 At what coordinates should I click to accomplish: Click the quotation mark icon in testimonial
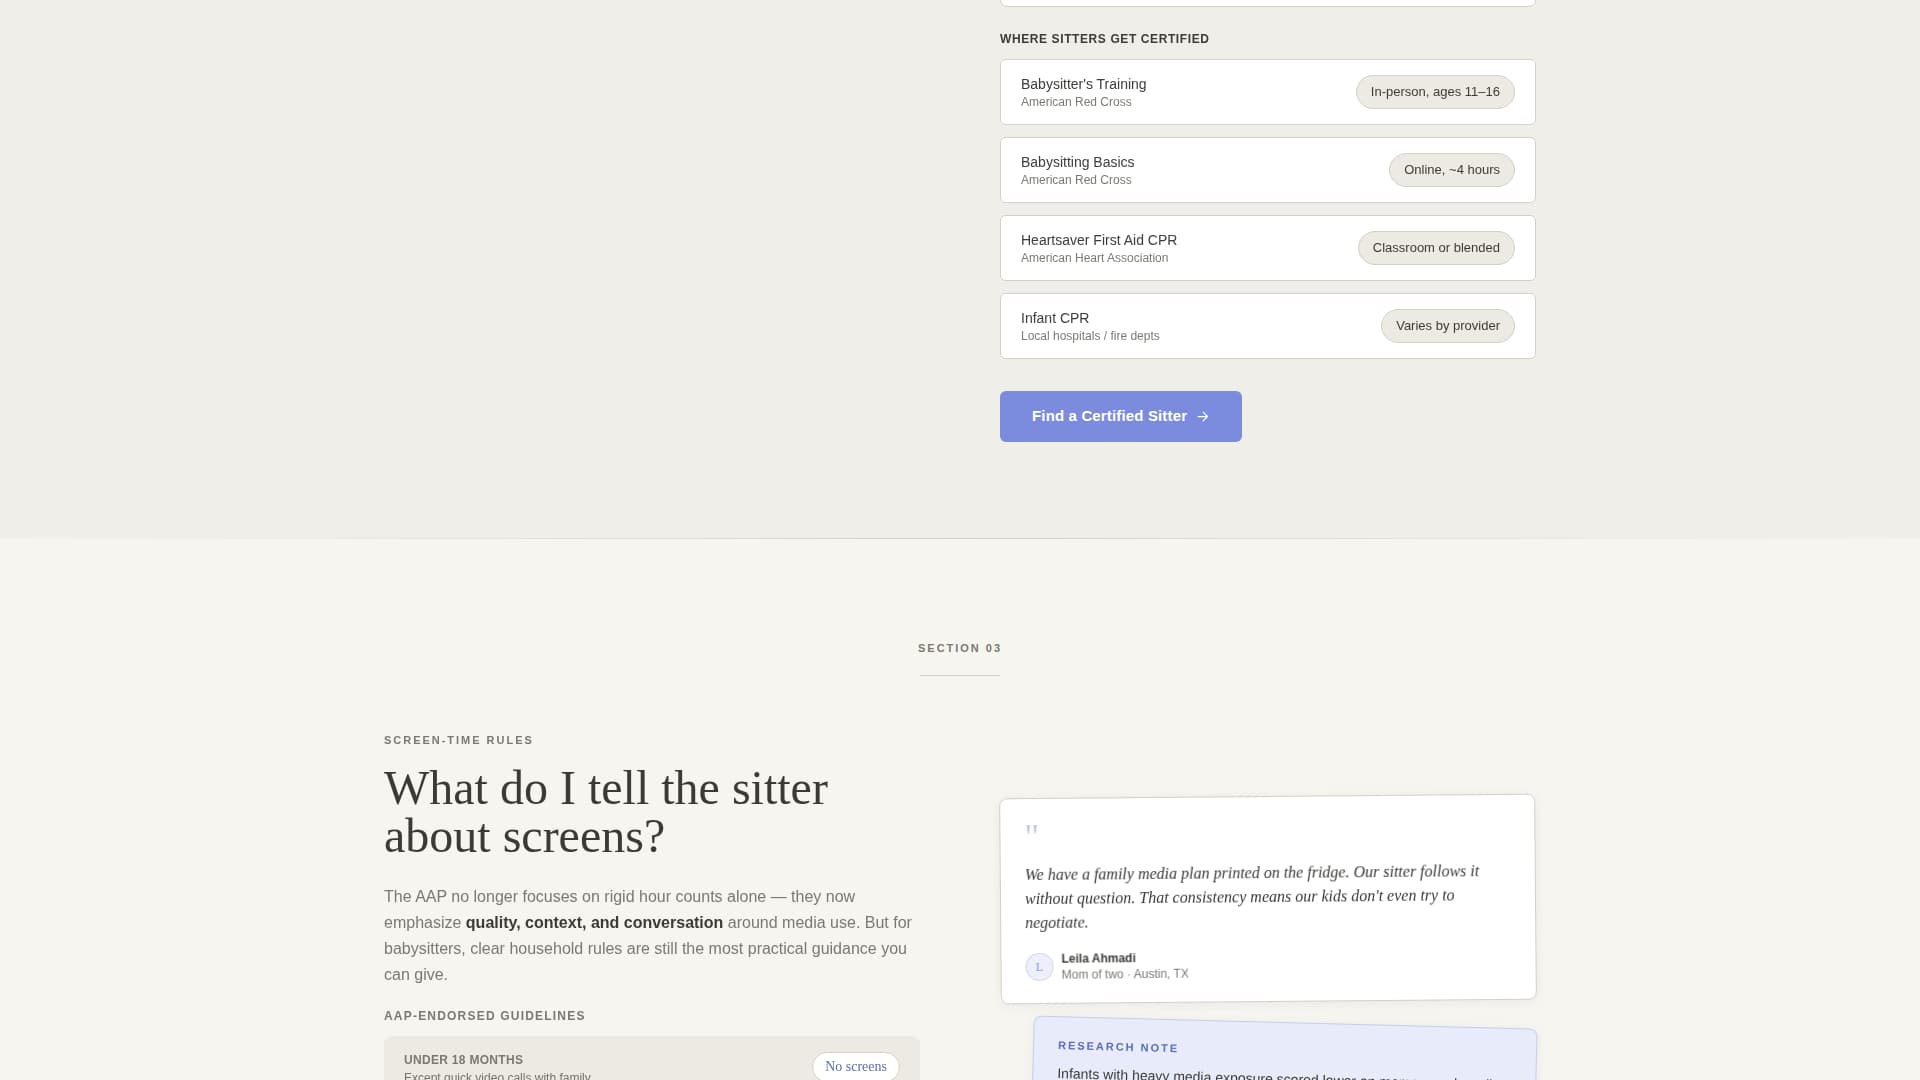click(1032, 831)
